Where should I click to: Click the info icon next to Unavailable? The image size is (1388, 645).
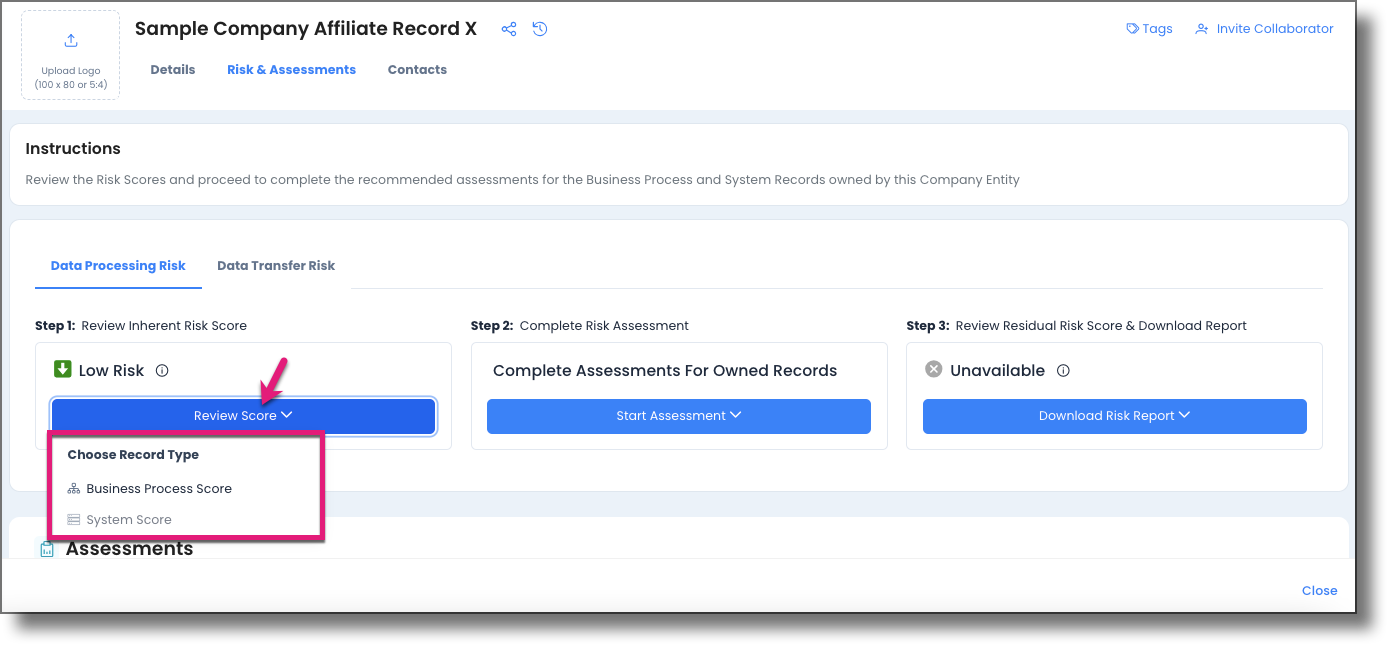click(1063, 370)
